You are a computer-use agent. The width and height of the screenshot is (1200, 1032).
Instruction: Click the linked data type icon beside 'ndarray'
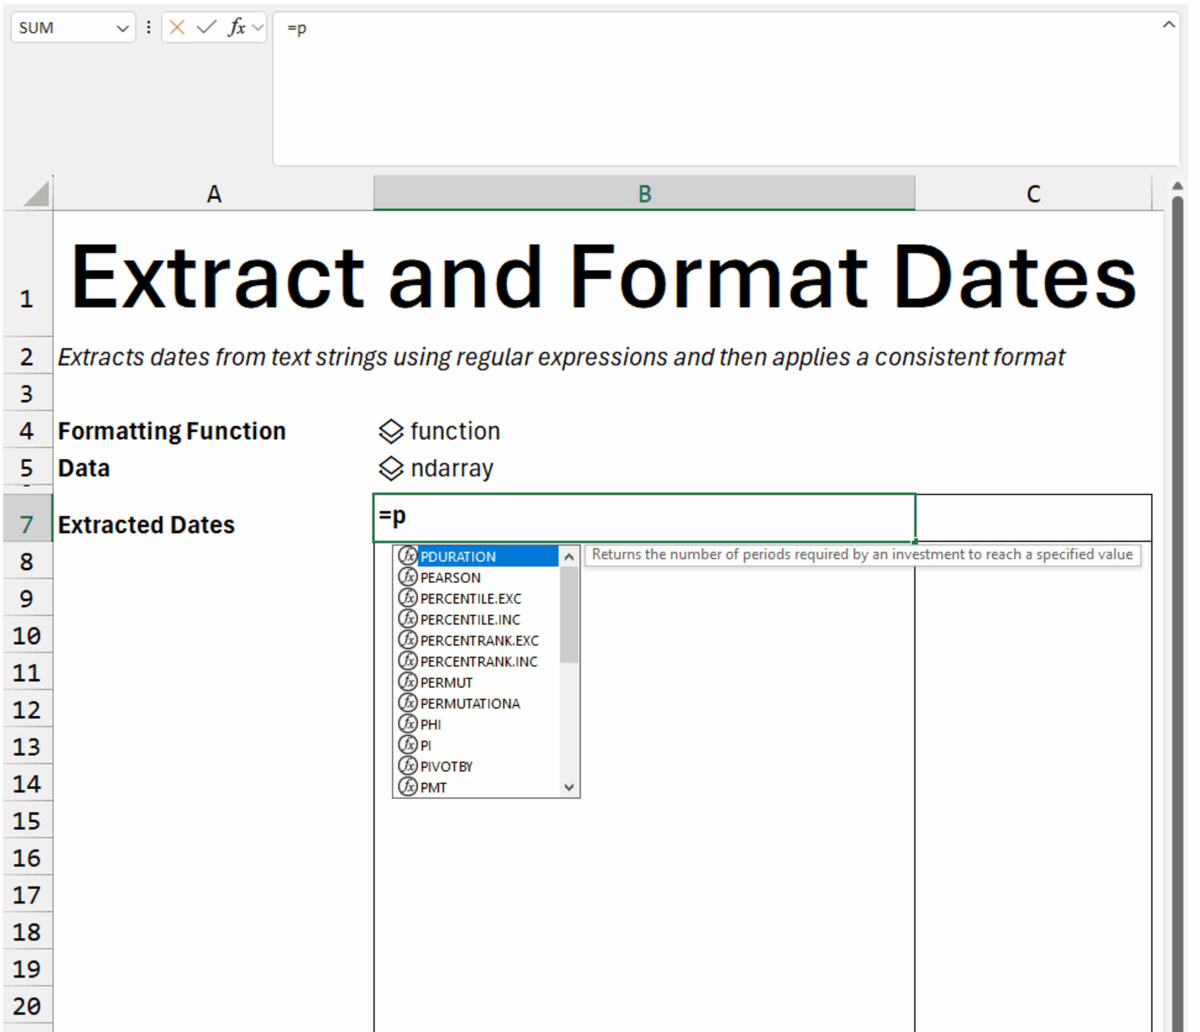389,467
